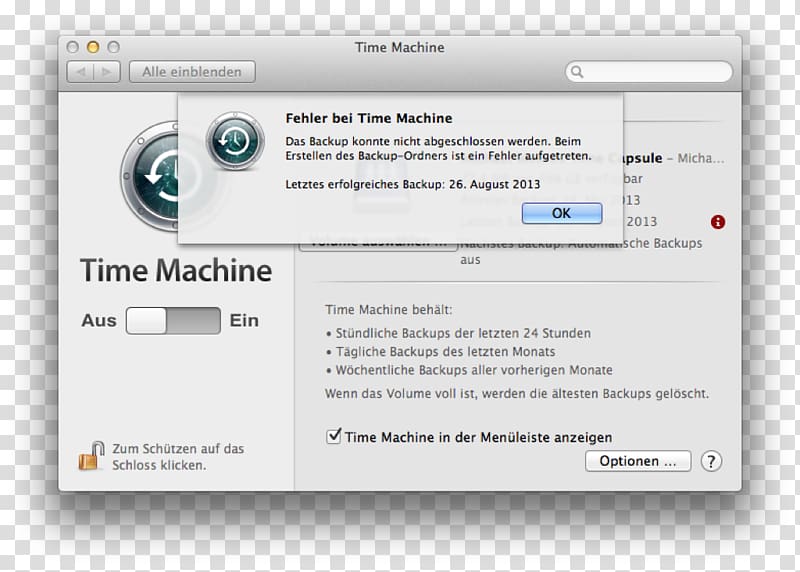This screenshot has height=572, width=800.
Task: Click 'Wenn das Volume voll ist' sentence
Action: (517, 393)
